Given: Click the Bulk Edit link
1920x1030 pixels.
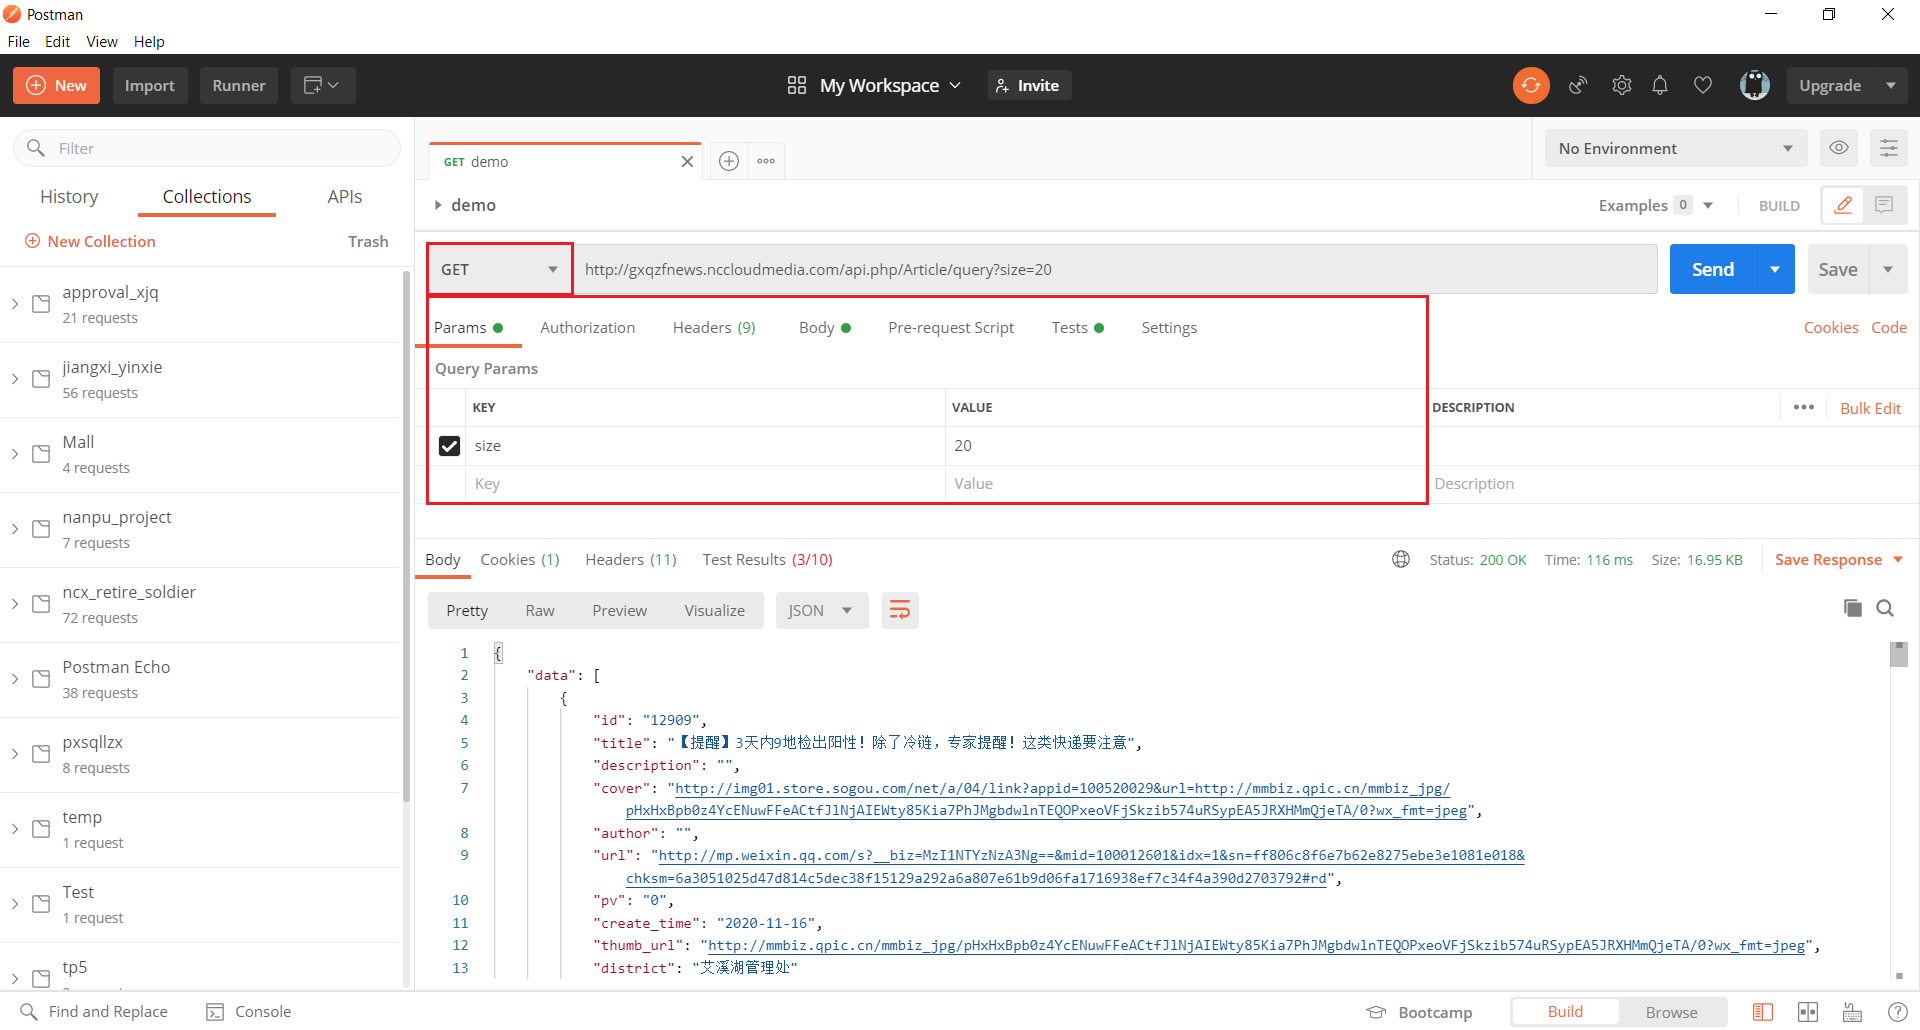Looking at the screenshot, I should coord(1870,408).
